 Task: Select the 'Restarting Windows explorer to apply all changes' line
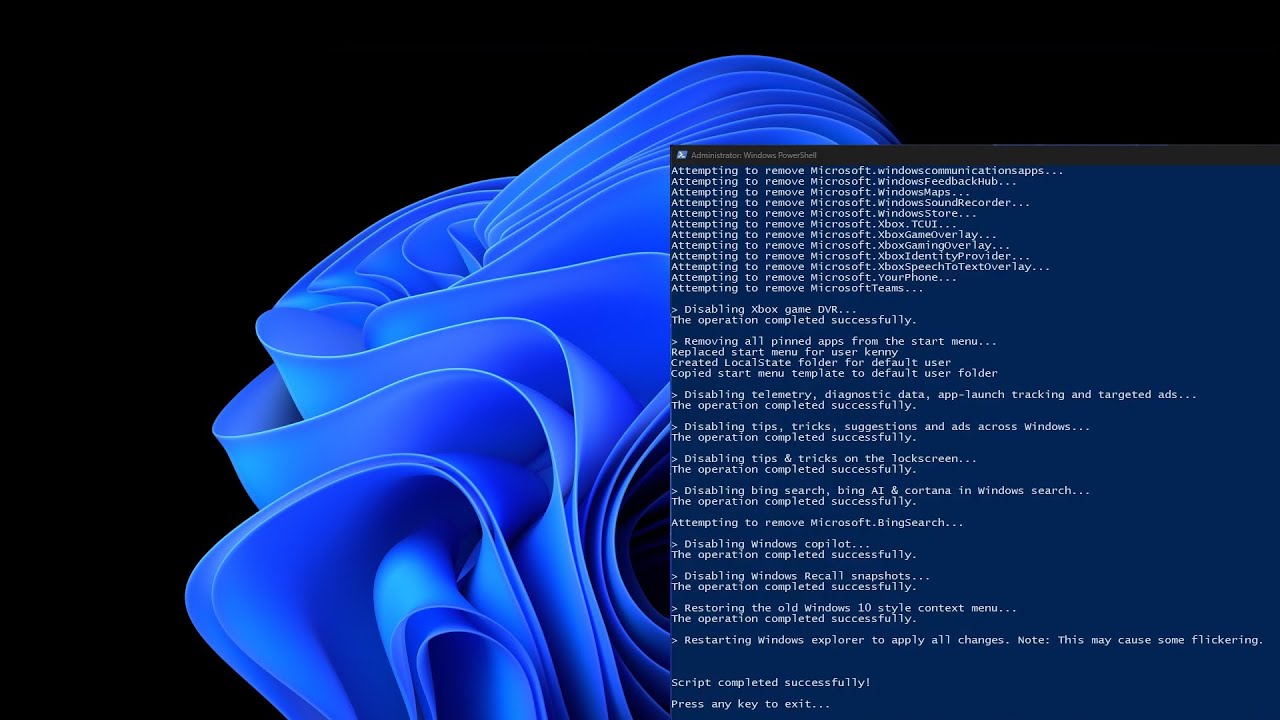point(967,640)
